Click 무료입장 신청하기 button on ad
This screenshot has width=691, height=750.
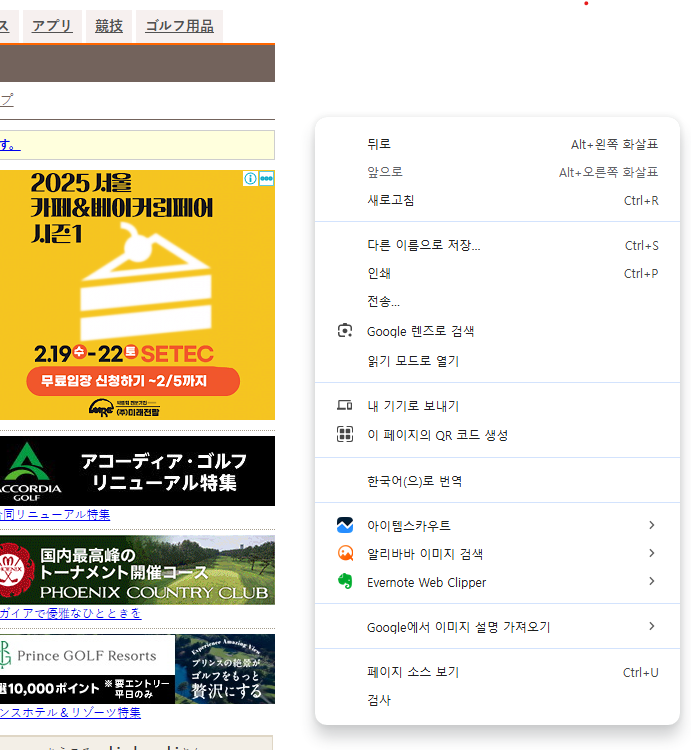point(133,381)
